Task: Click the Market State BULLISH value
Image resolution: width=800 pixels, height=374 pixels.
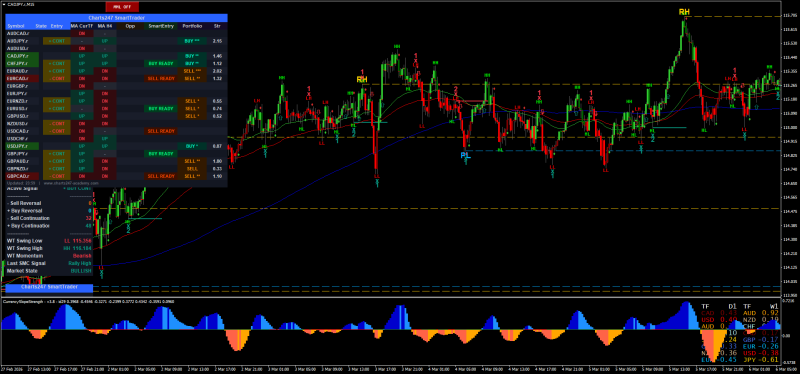Action: [x=81, y=270]
